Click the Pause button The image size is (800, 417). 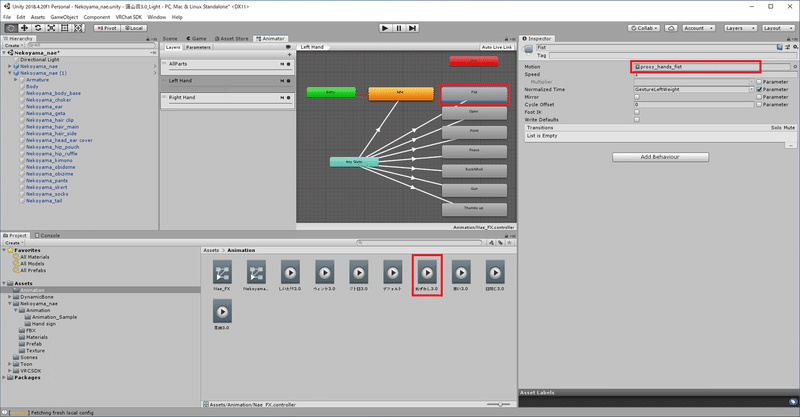[399, 28]
